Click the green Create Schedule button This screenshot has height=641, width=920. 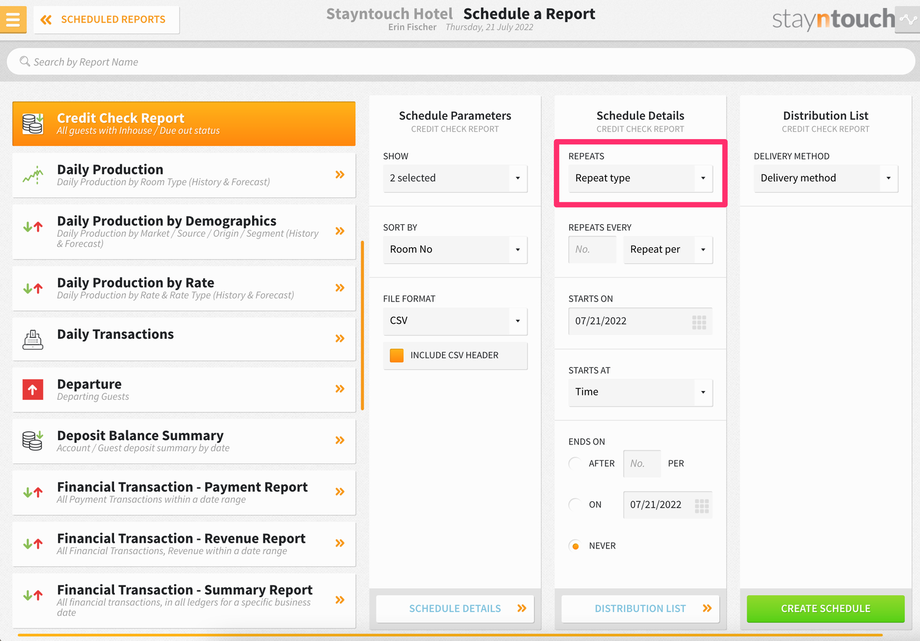coord(826,609)
